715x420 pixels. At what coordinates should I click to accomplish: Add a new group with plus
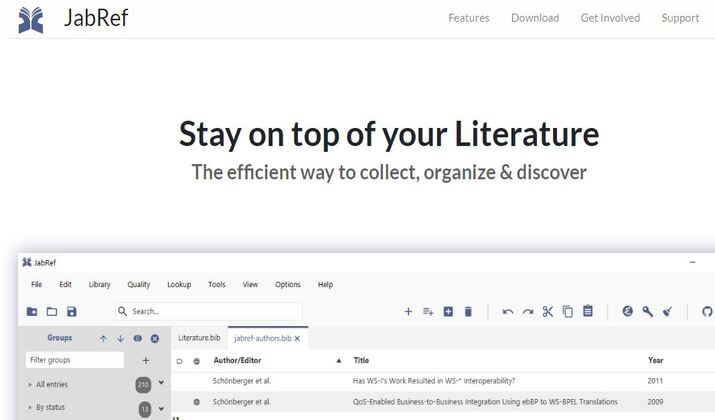coord(145,360)
